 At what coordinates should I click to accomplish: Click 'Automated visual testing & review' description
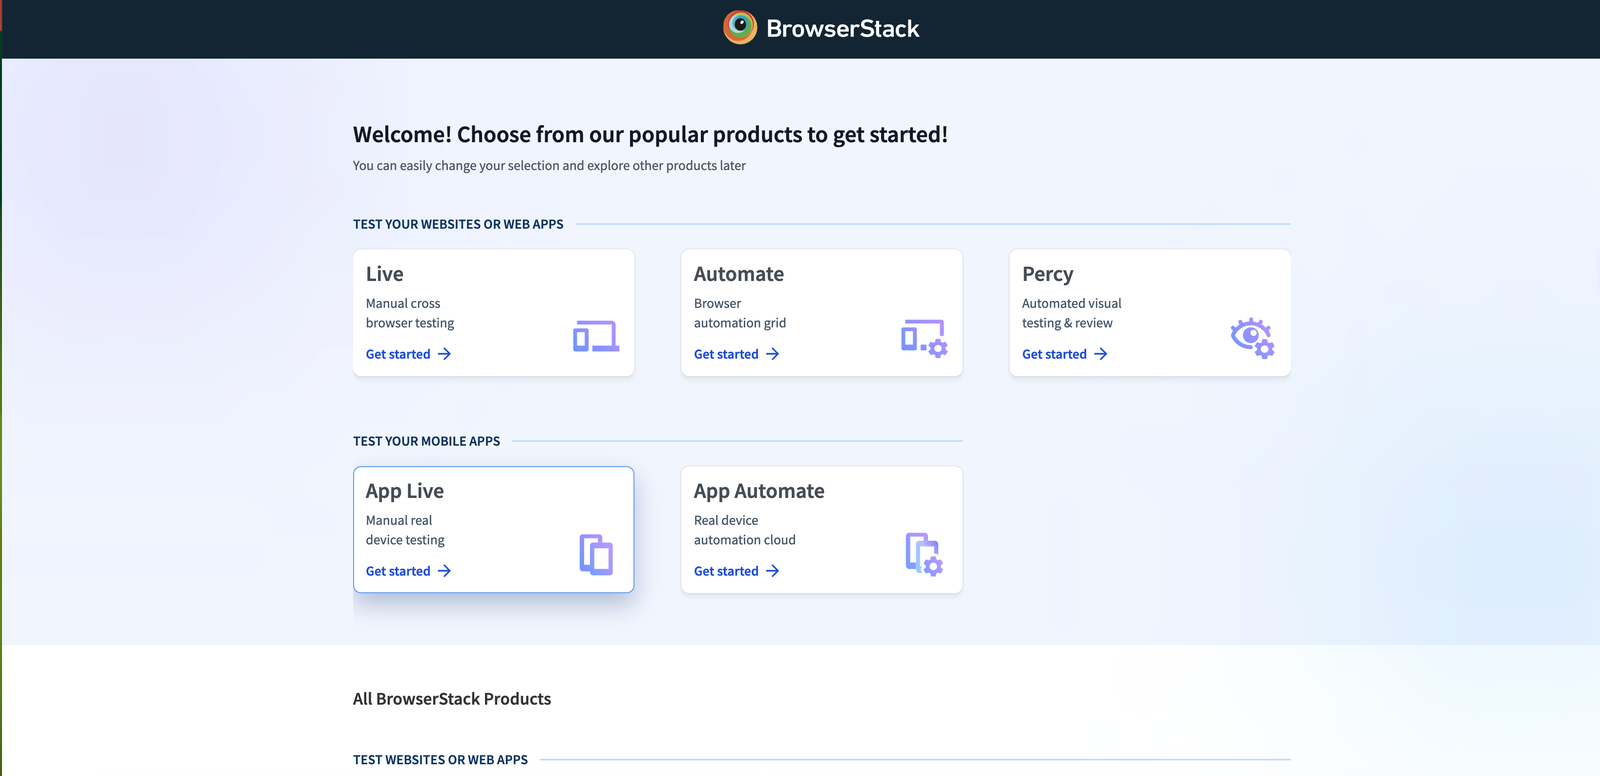[1072, 313]
